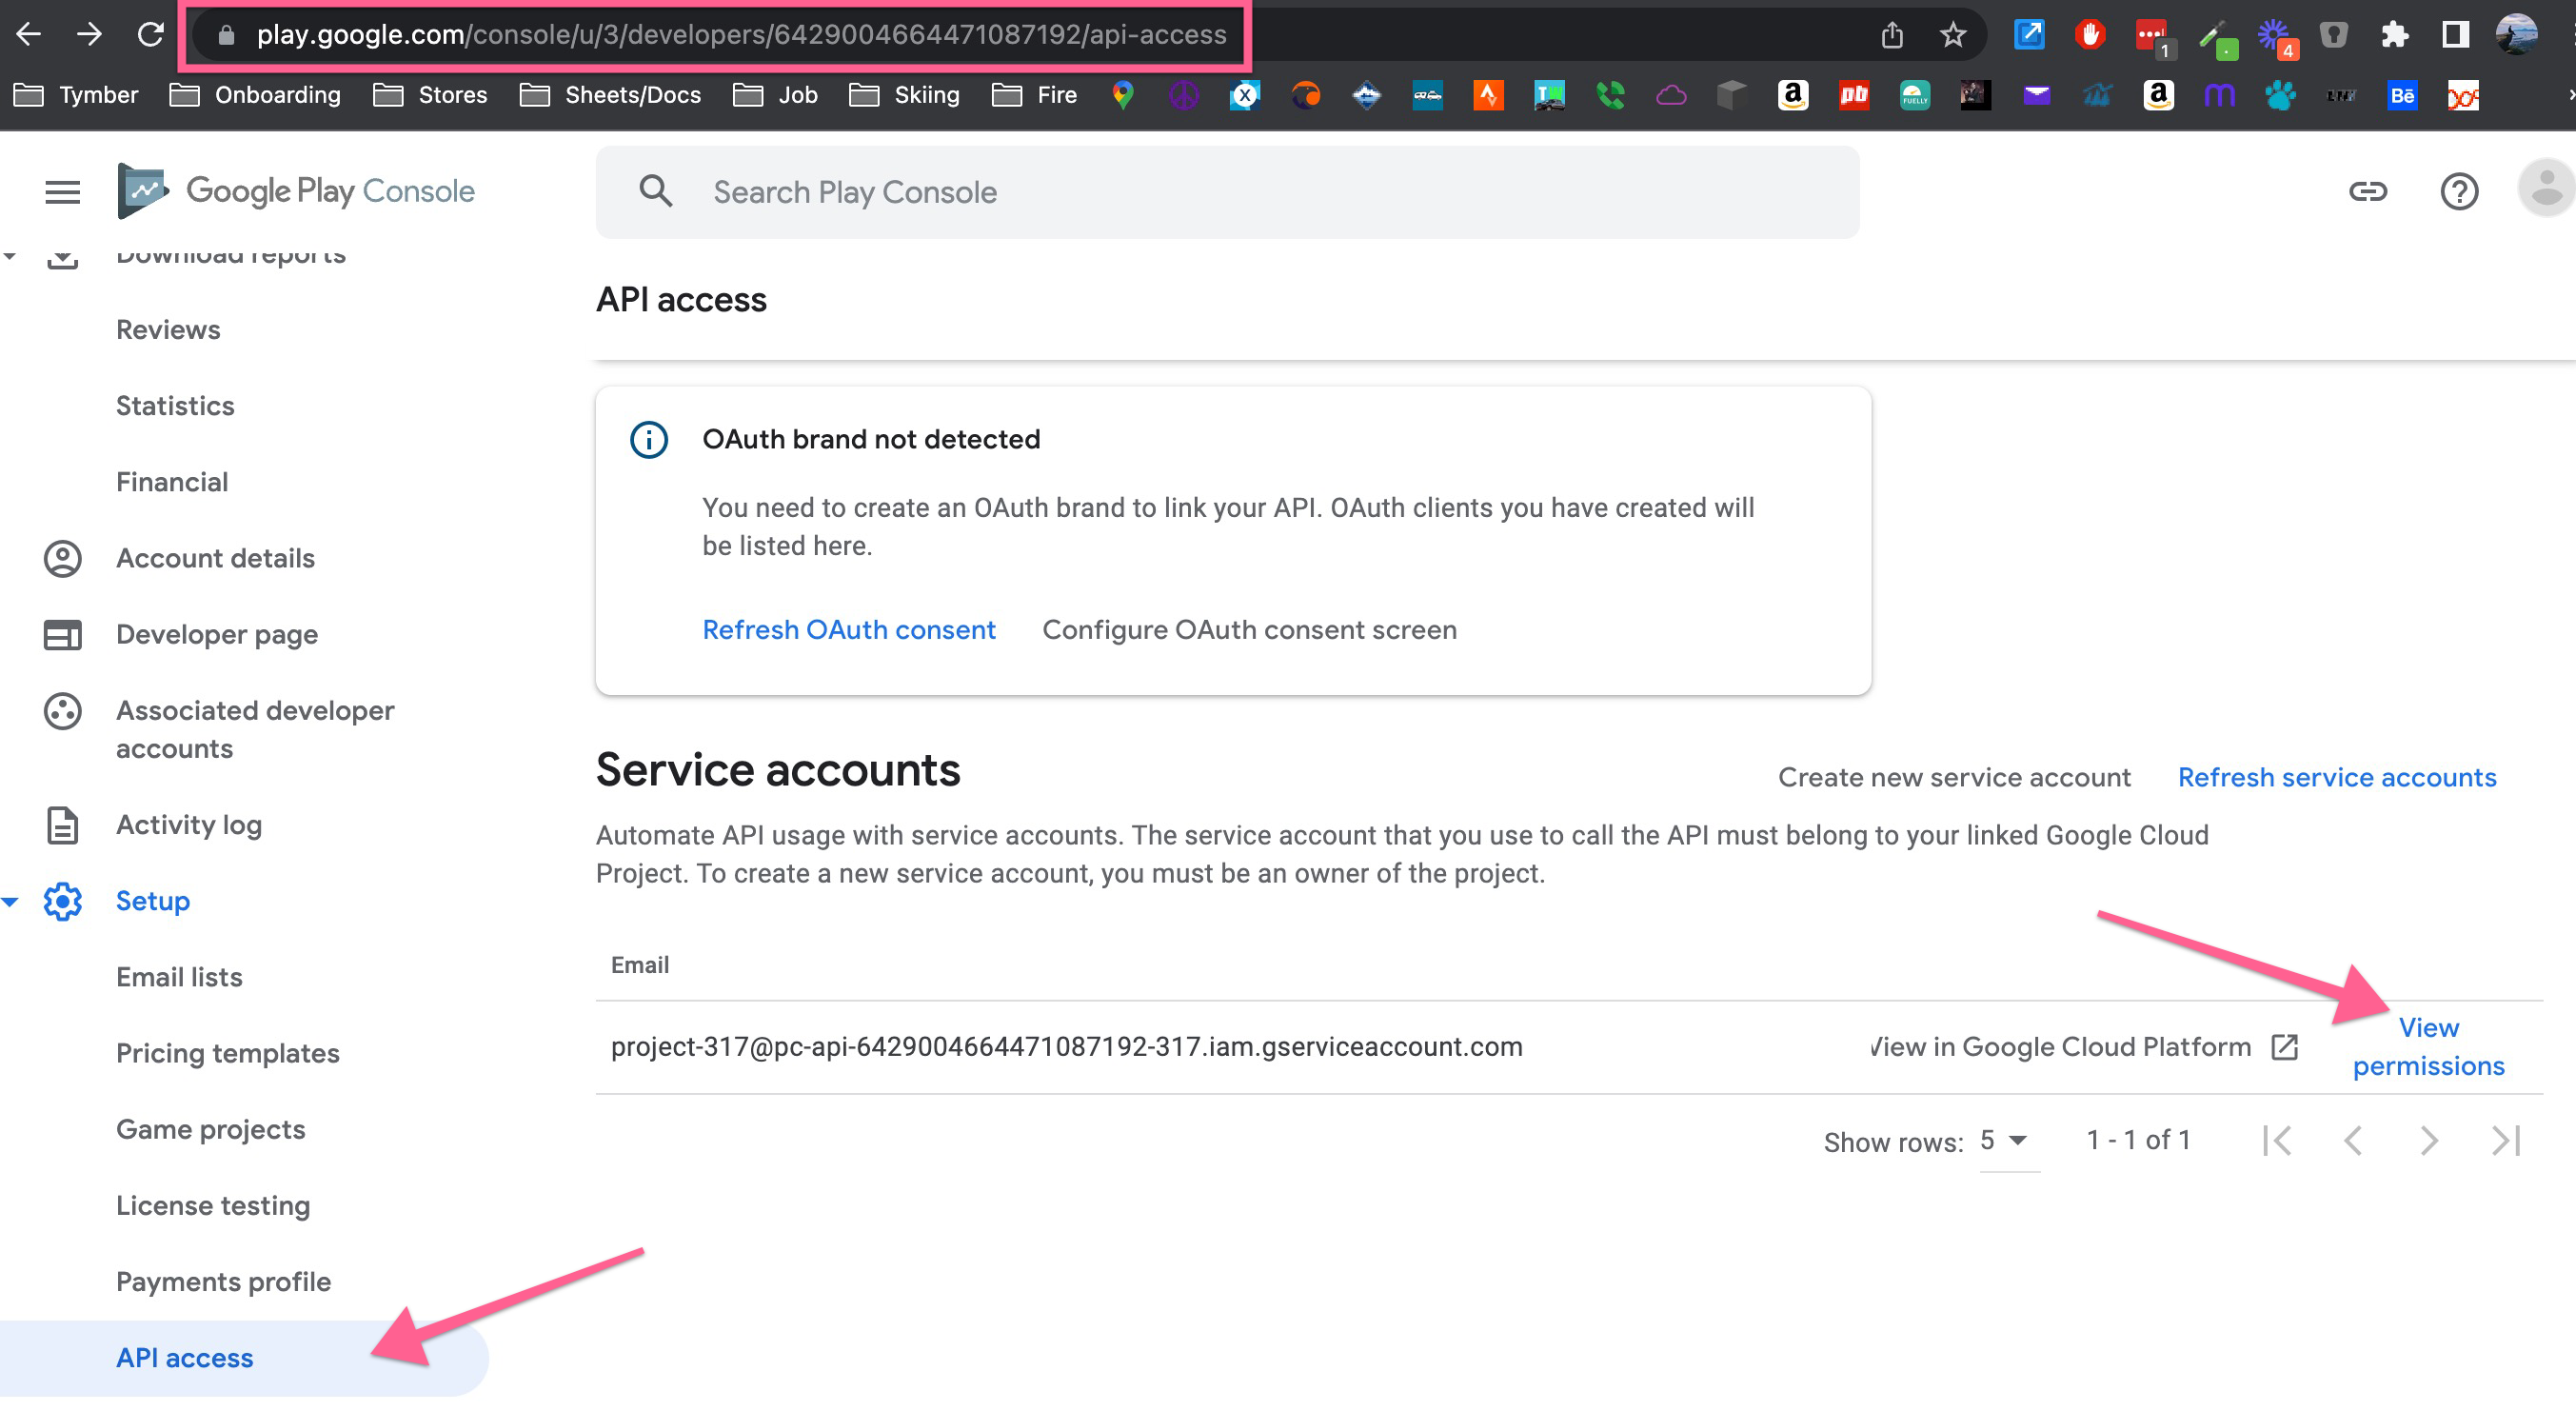
Task: Click Refresh service accounts link
Action: pos(2336,777)
